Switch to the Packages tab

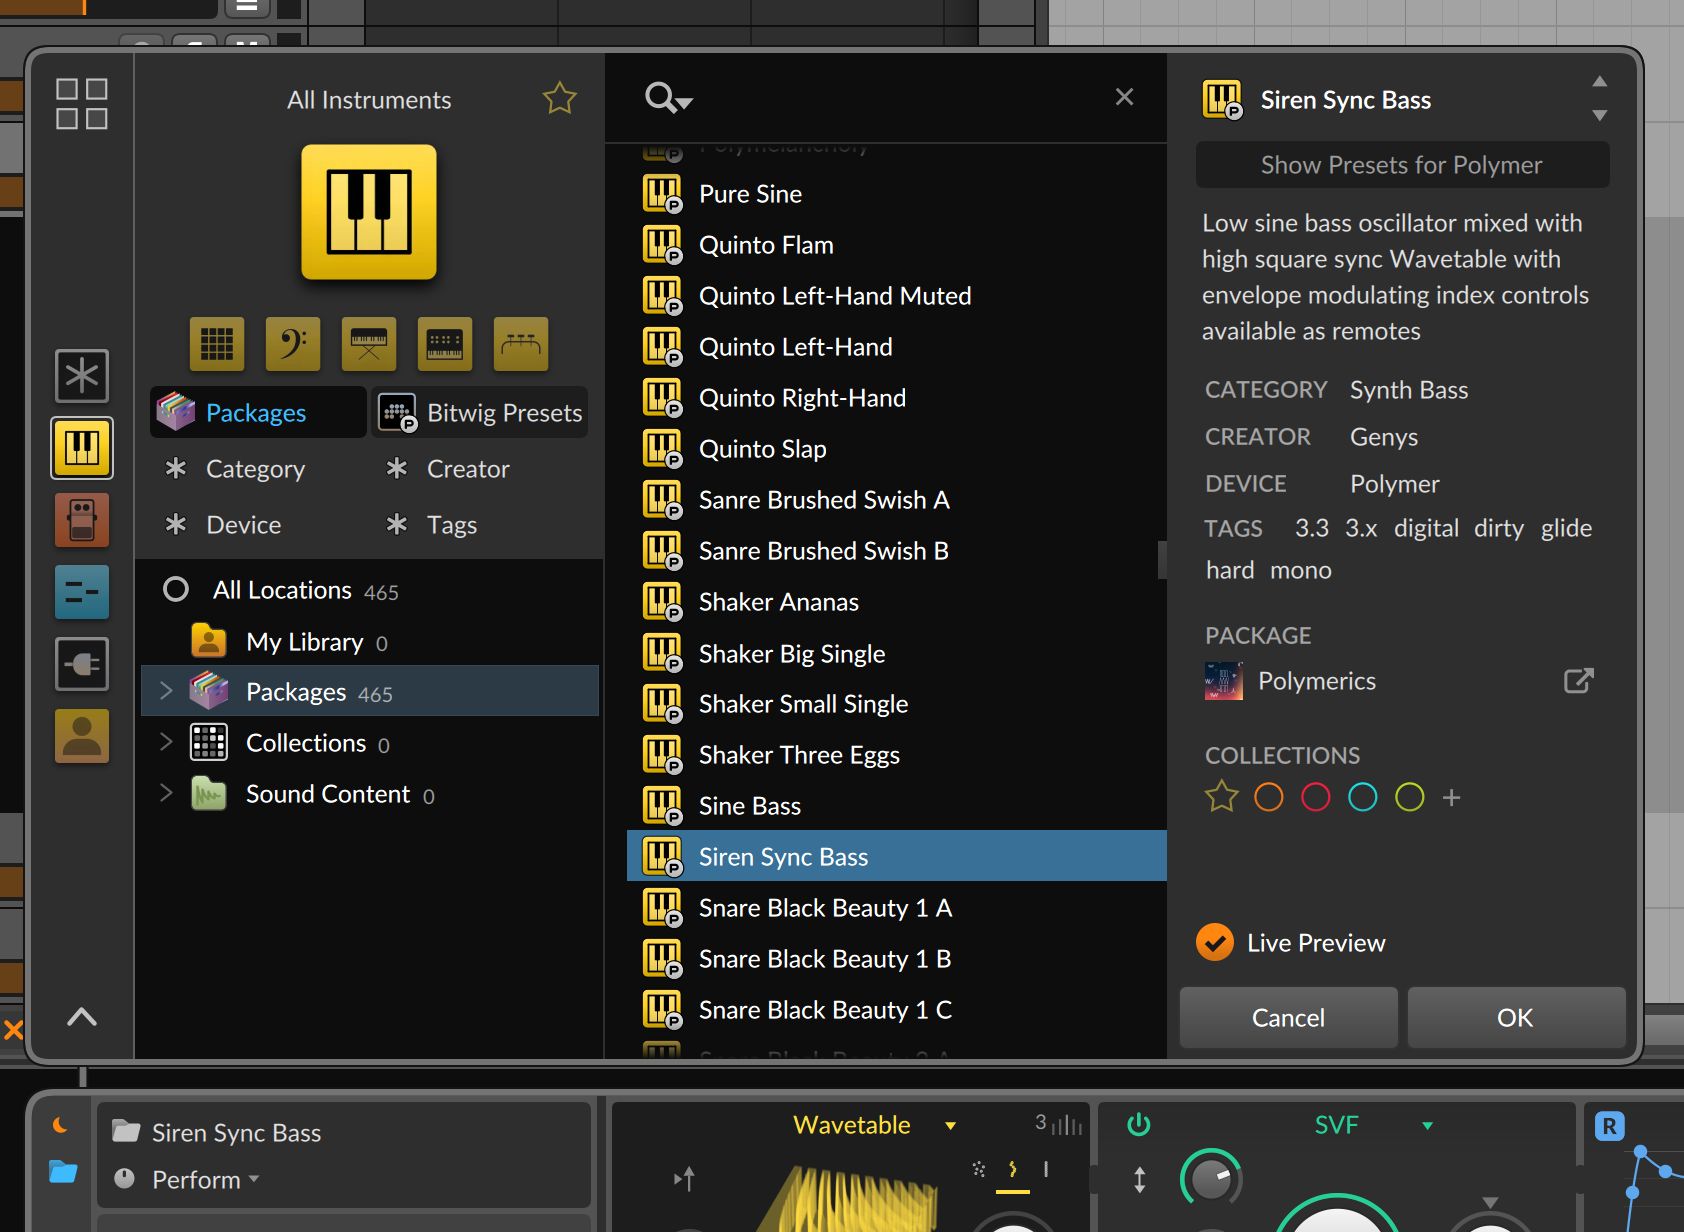click(256, 412)
